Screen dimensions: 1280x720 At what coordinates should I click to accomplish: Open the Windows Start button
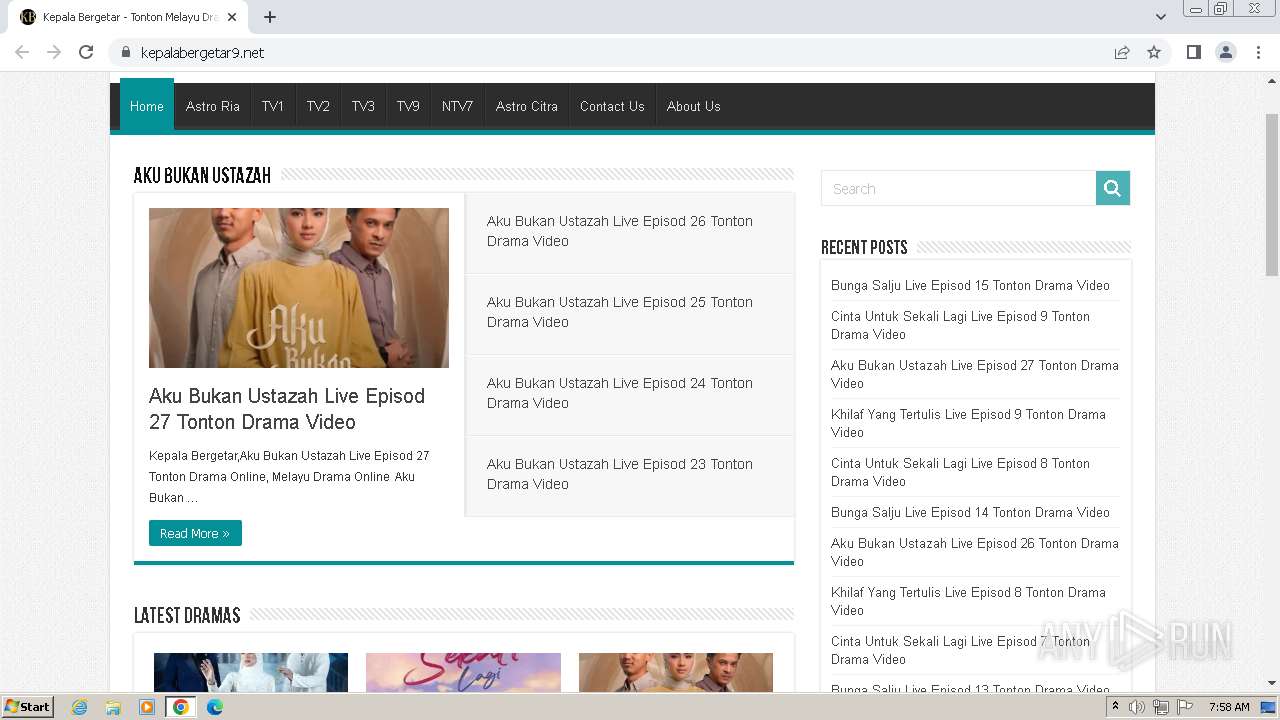(x=27, y=706)
